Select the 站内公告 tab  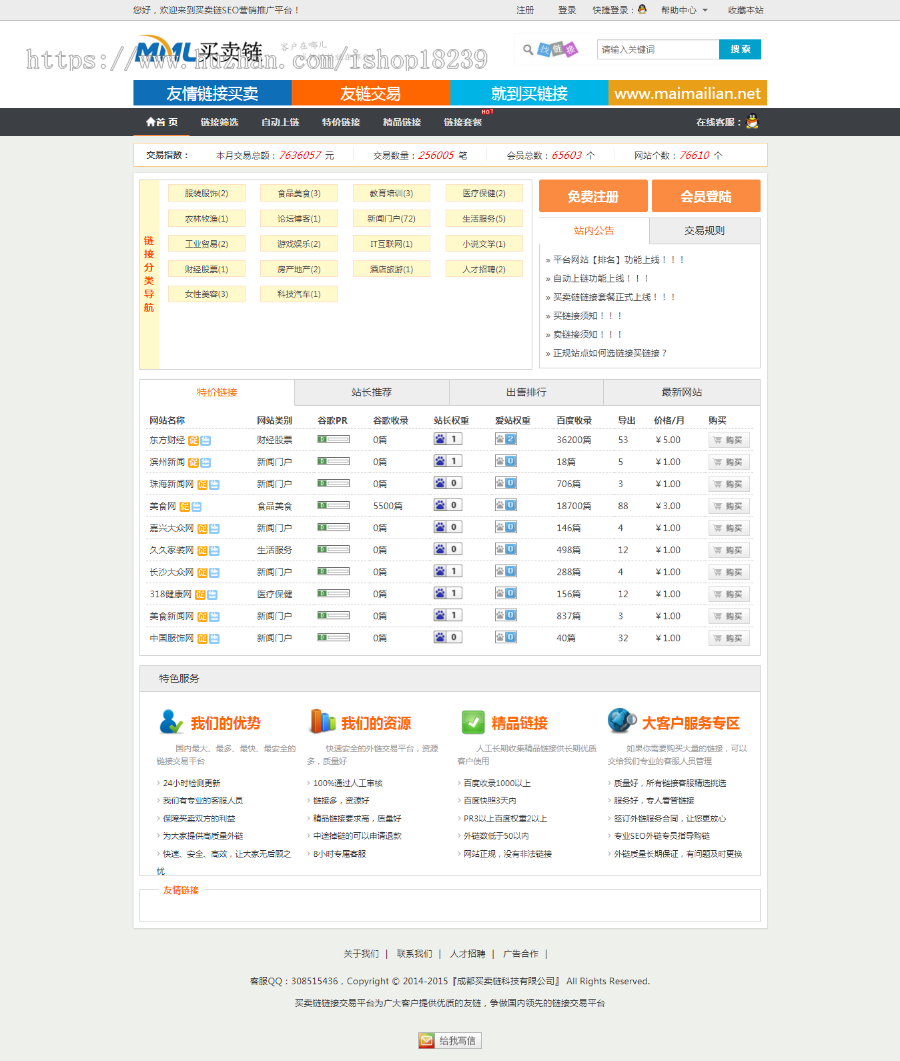[594, 231]
